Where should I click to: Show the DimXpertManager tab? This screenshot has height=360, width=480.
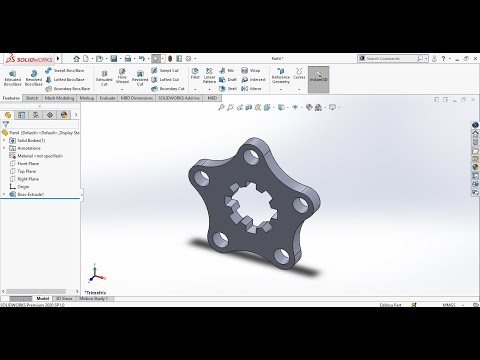coord(50,115)
